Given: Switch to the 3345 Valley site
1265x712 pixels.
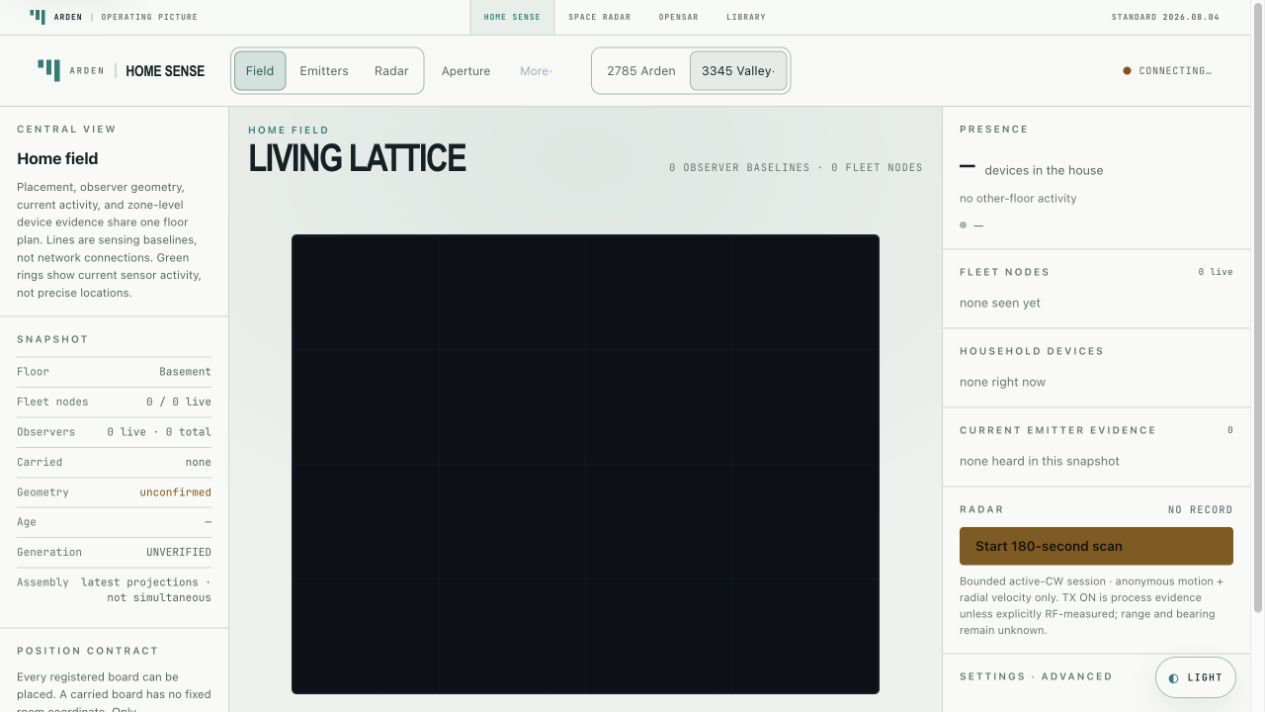Looking at the screenshot, I should (x=738, y=71).
